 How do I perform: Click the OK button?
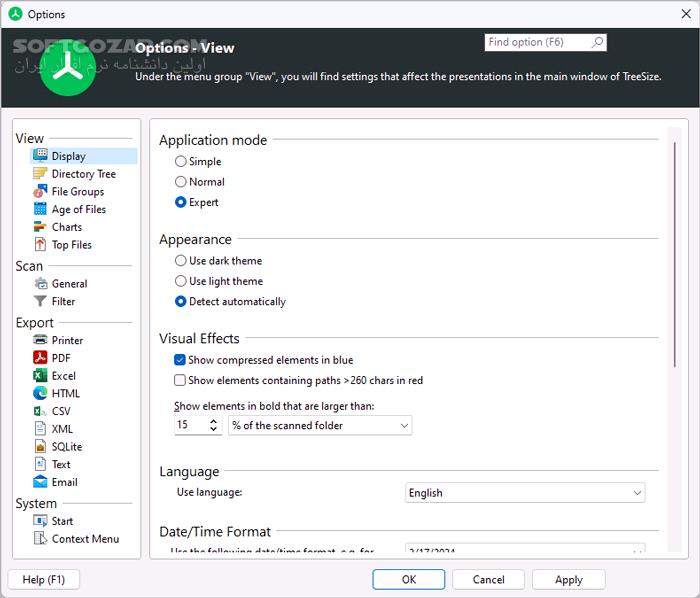(408, 579)
